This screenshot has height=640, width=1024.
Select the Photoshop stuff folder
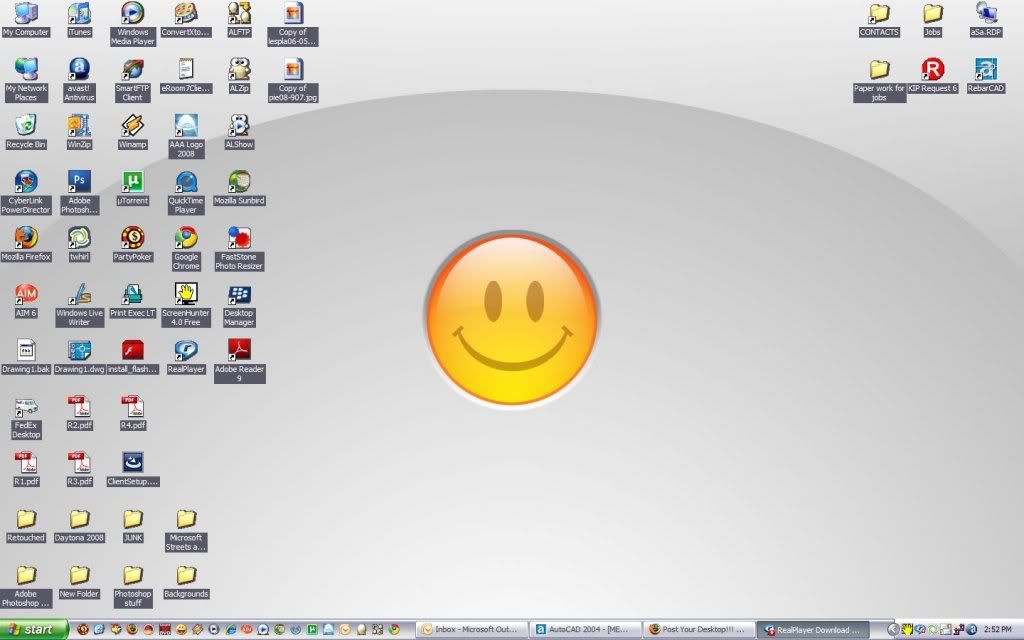pyautogui.click(x=133, y=586)
